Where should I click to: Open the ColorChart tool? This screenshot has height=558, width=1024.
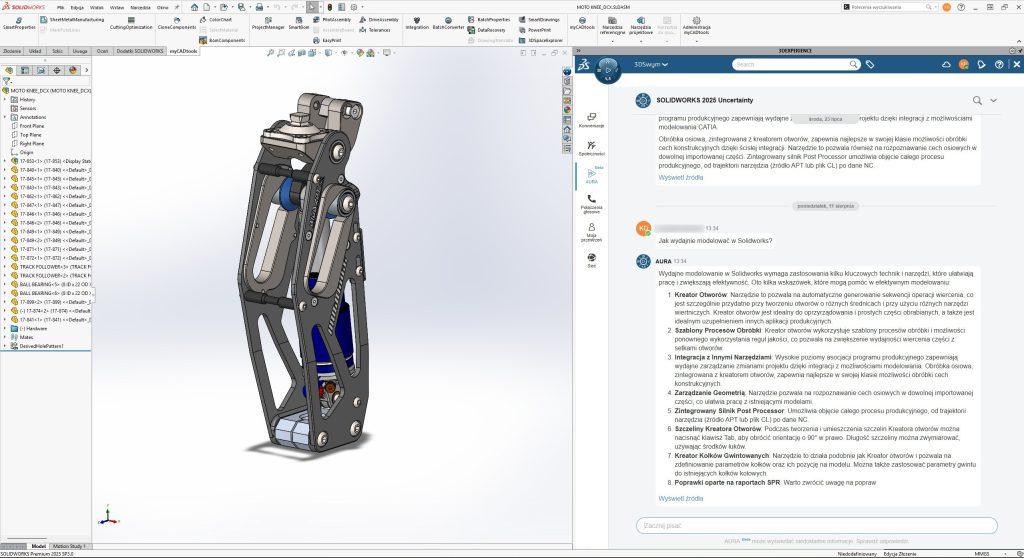pyautogui.click(x=216, y=20)
